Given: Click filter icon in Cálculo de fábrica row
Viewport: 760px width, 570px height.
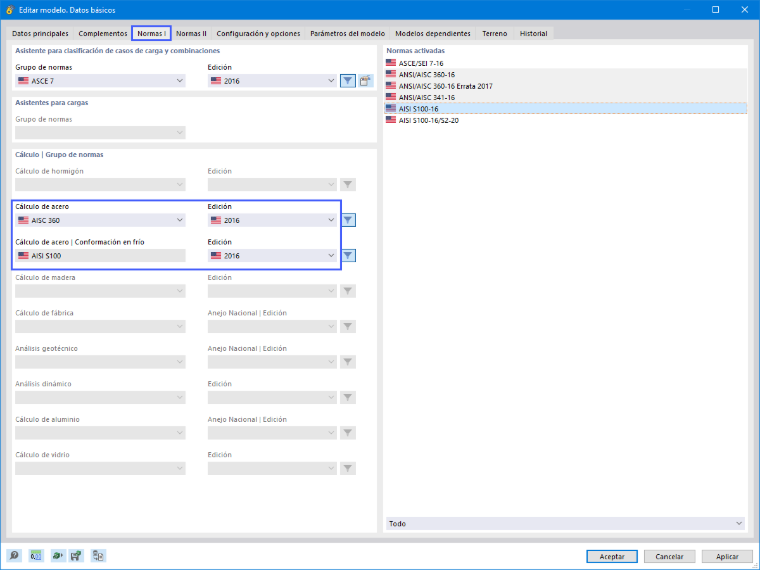Looking at the screenshot, I should coord(348,326).
